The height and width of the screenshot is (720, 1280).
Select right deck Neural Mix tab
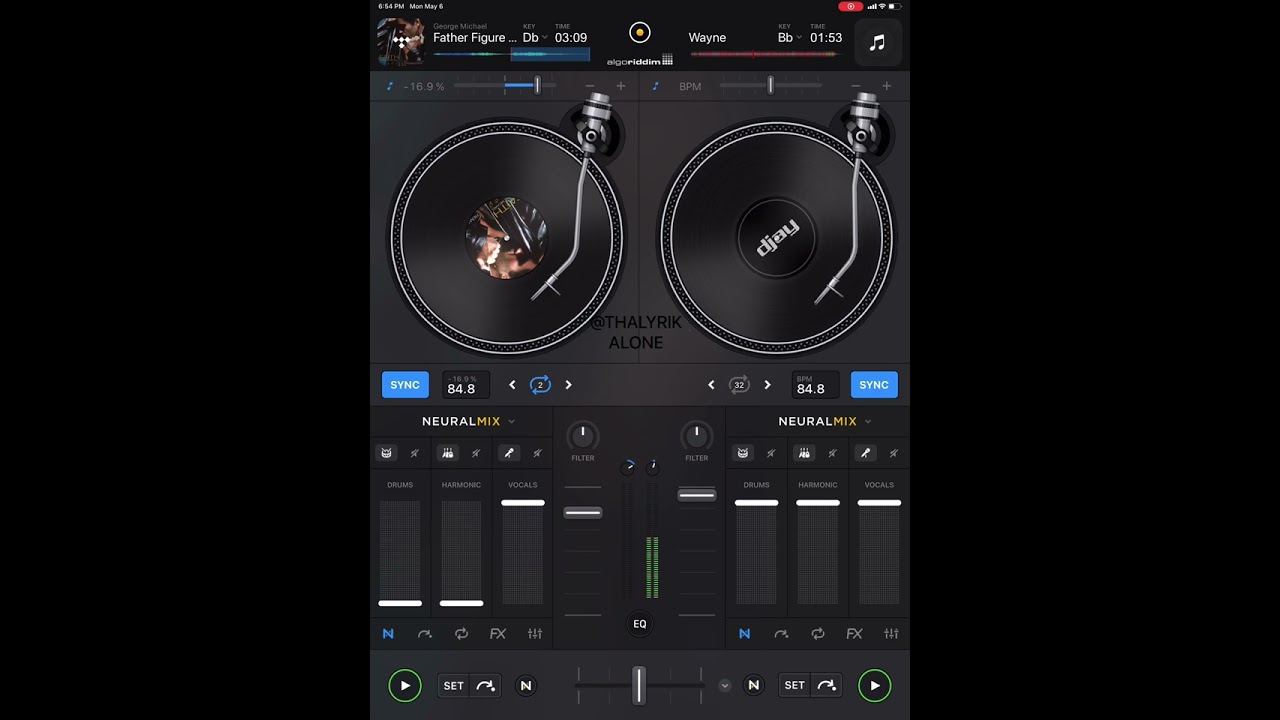(x=744, y=634)
